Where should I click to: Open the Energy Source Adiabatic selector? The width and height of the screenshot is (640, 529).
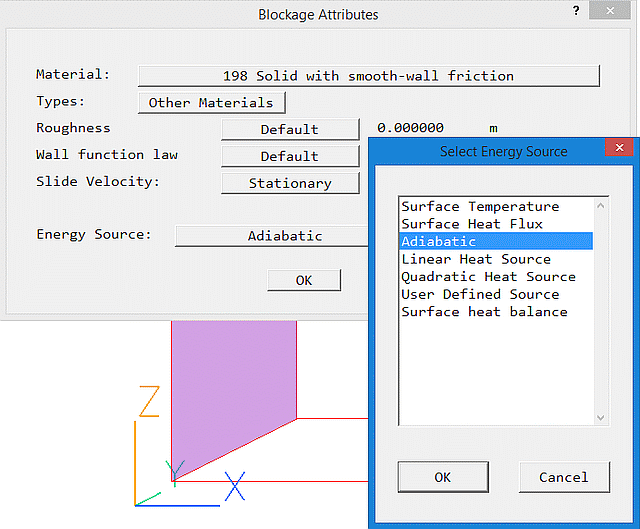pyautogui.click(x=272, y=236)
